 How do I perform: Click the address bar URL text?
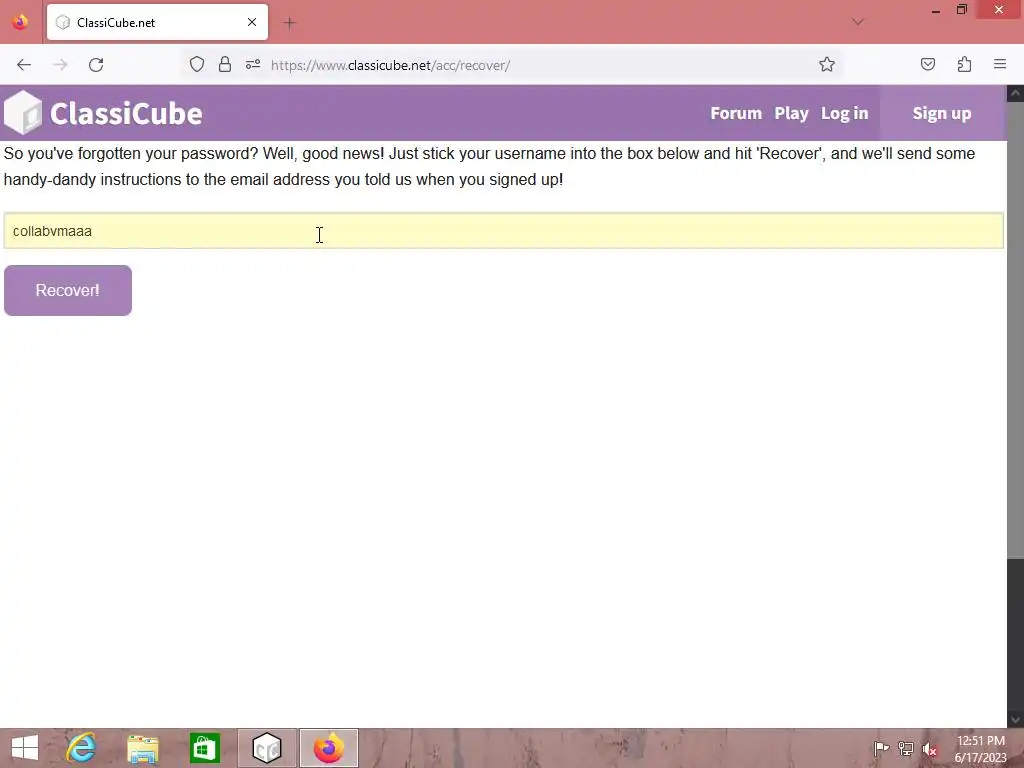point(390,65)
